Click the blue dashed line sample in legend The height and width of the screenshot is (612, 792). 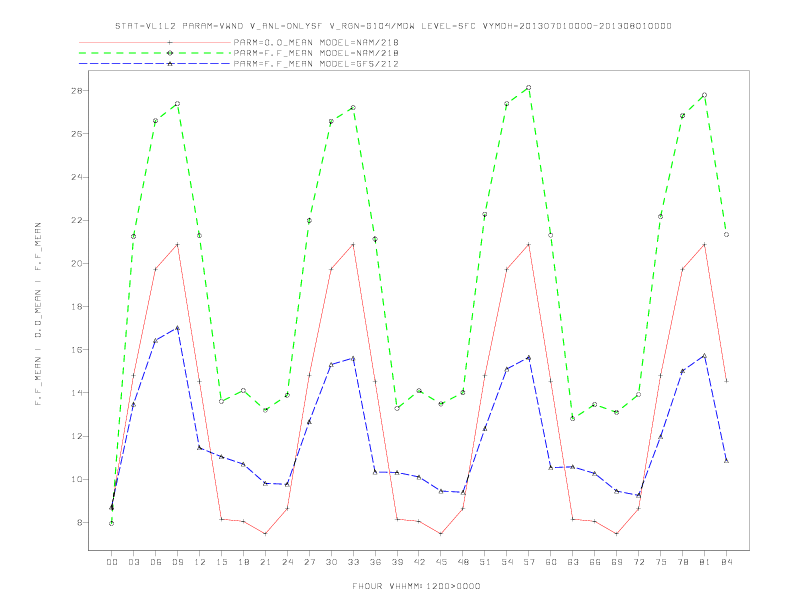tap(155, 64)
